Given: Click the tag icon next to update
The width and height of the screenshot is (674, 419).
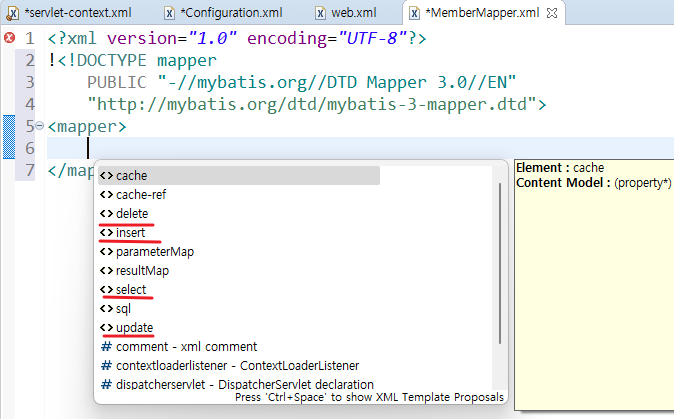Looking at the screenshot, I should 106,327.
